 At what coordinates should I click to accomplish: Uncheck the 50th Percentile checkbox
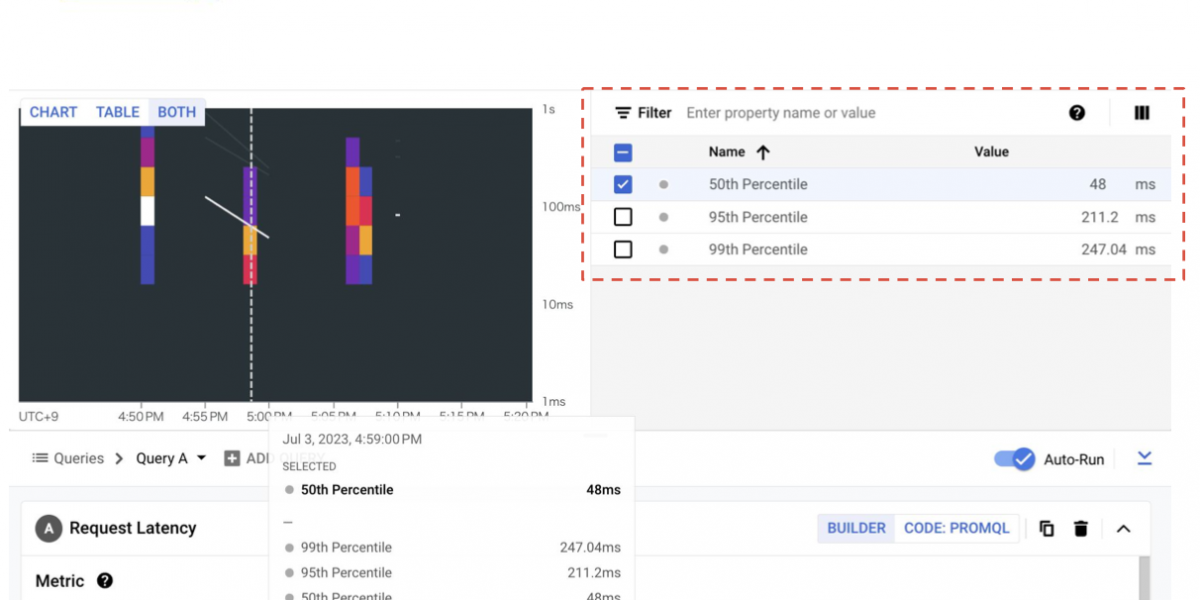point(623,185)
